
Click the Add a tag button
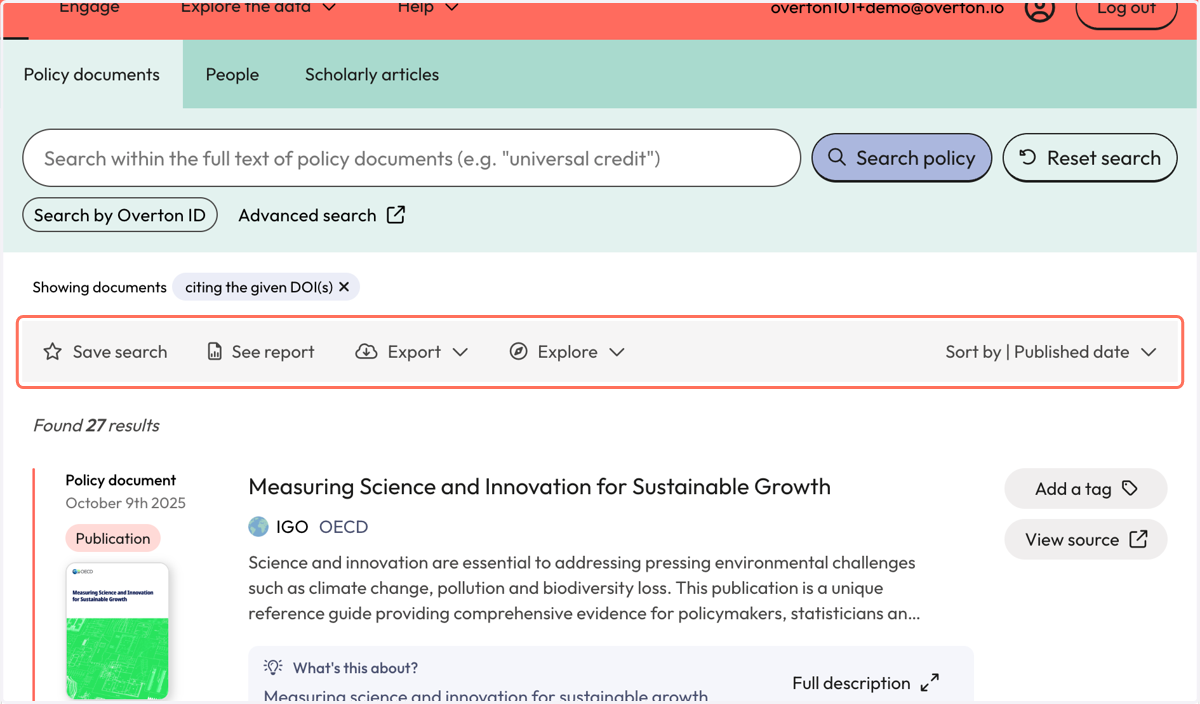1086,489
